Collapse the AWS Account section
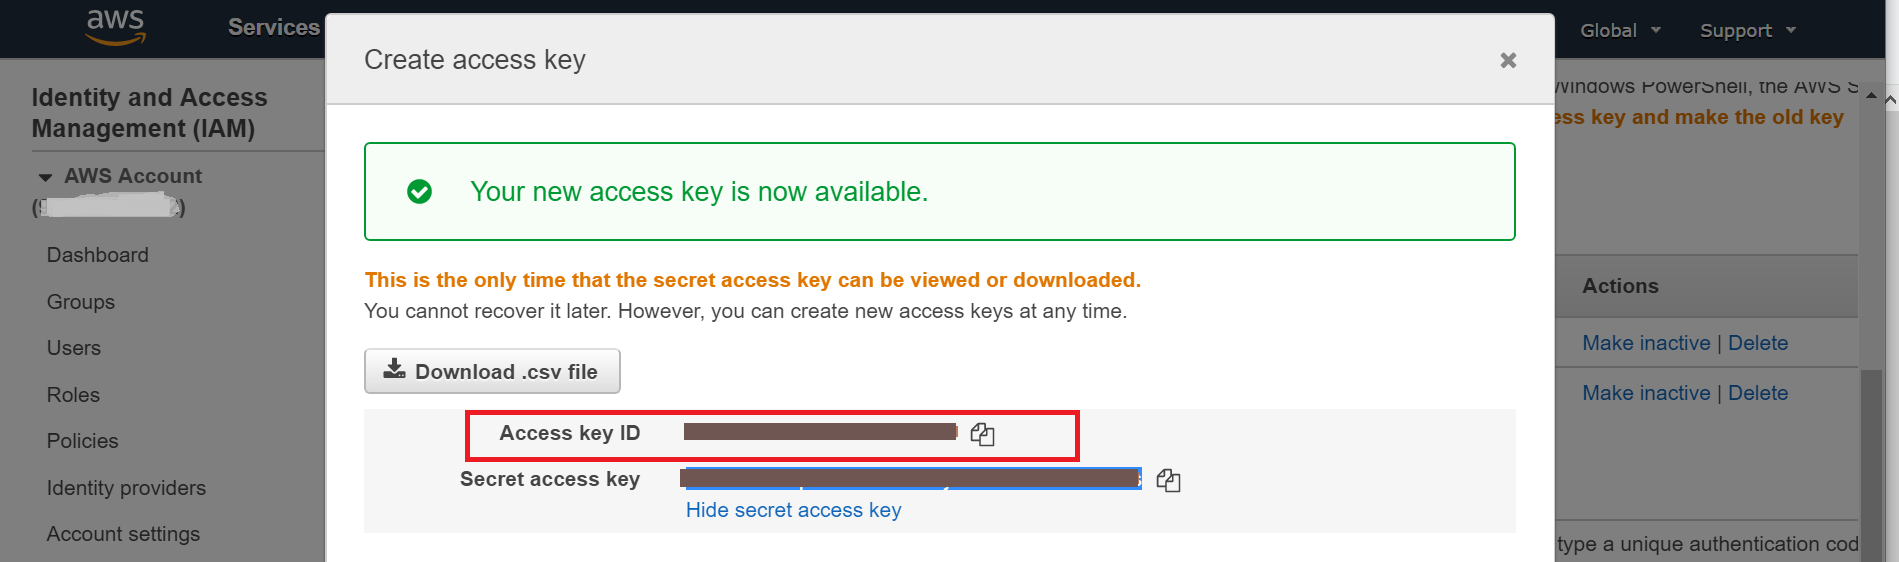Viewport: 1899px width, 562px height. 45,177
